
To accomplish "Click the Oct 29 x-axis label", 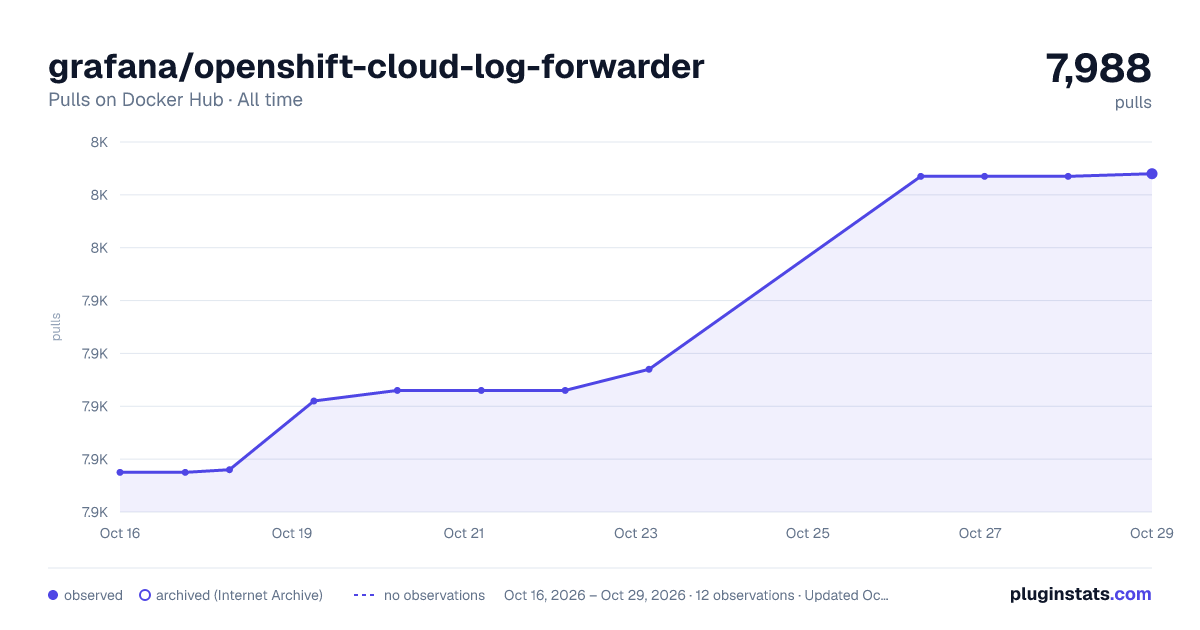I will click(x=1150, y=533).
